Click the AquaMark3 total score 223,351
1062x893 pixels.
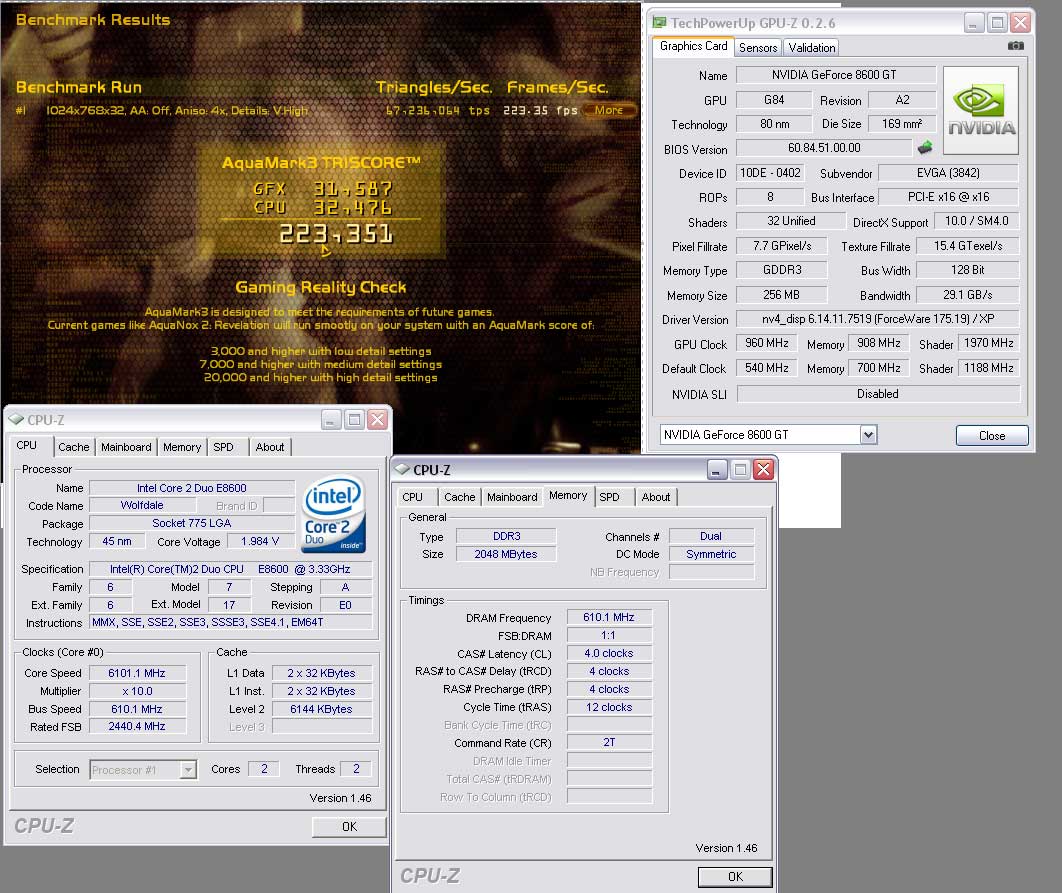336,234
